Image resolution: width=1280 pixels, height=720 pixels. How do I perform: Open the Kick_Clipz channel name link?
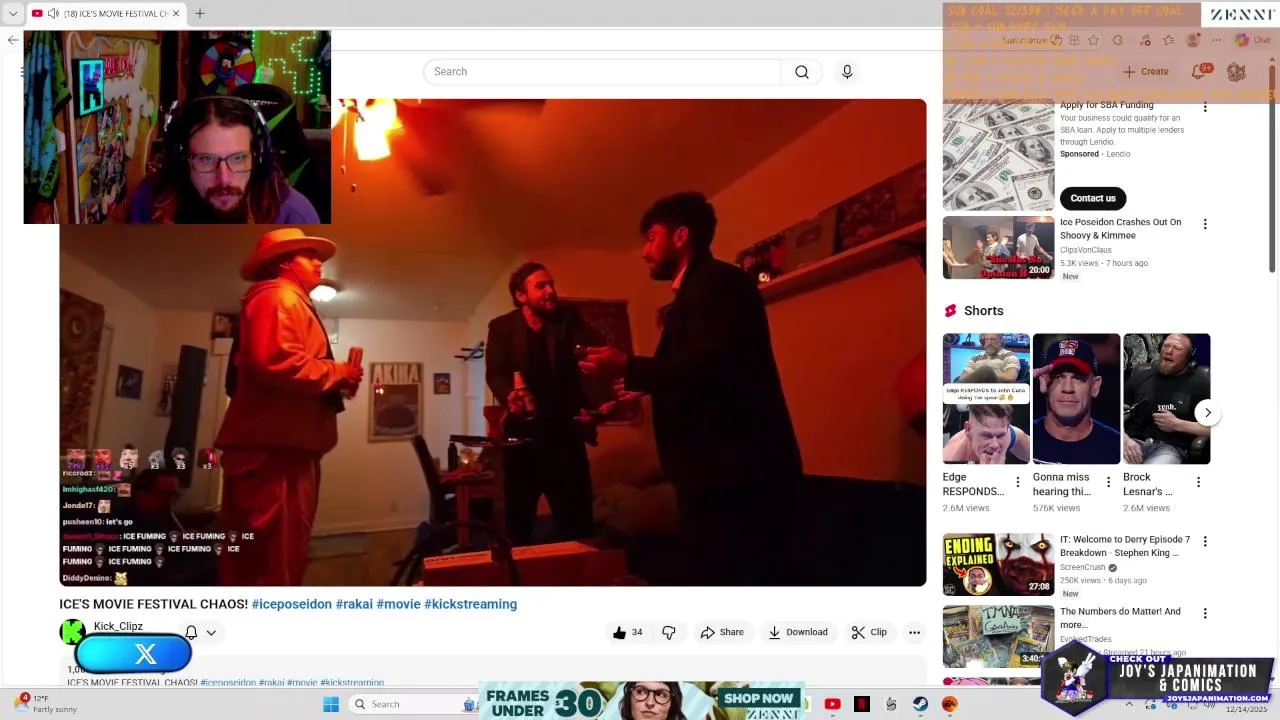pyautogui.click(x=118, y=626)
